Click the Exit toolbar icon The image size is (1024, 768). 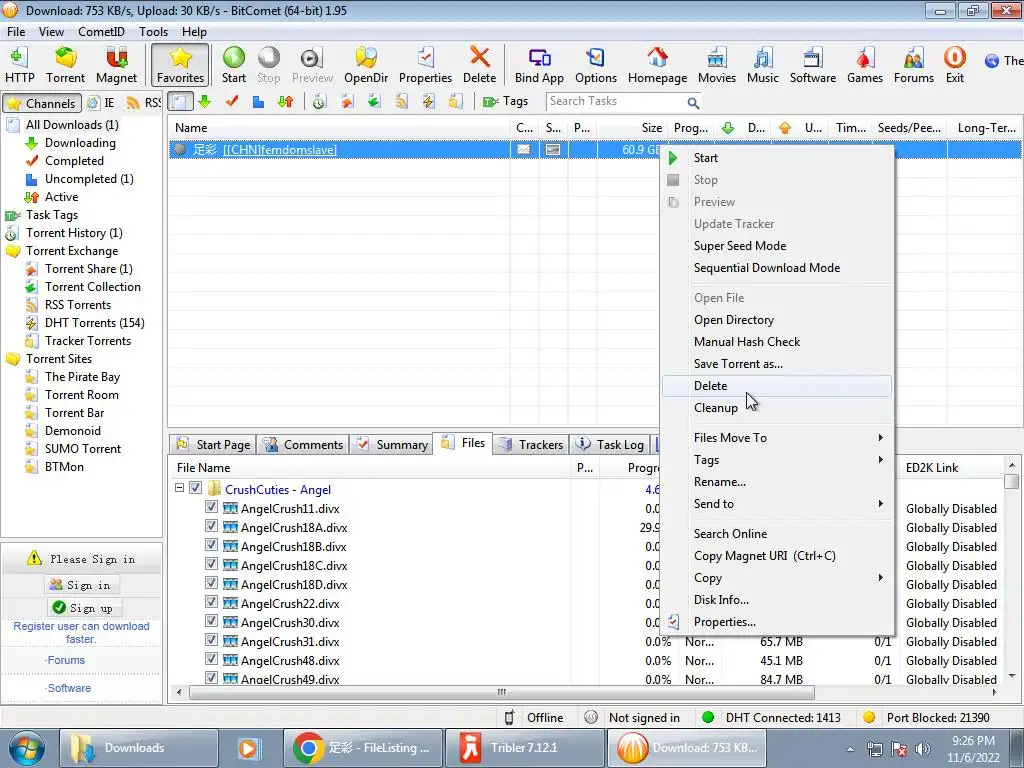pyautogui.click(x=955, y=65)
